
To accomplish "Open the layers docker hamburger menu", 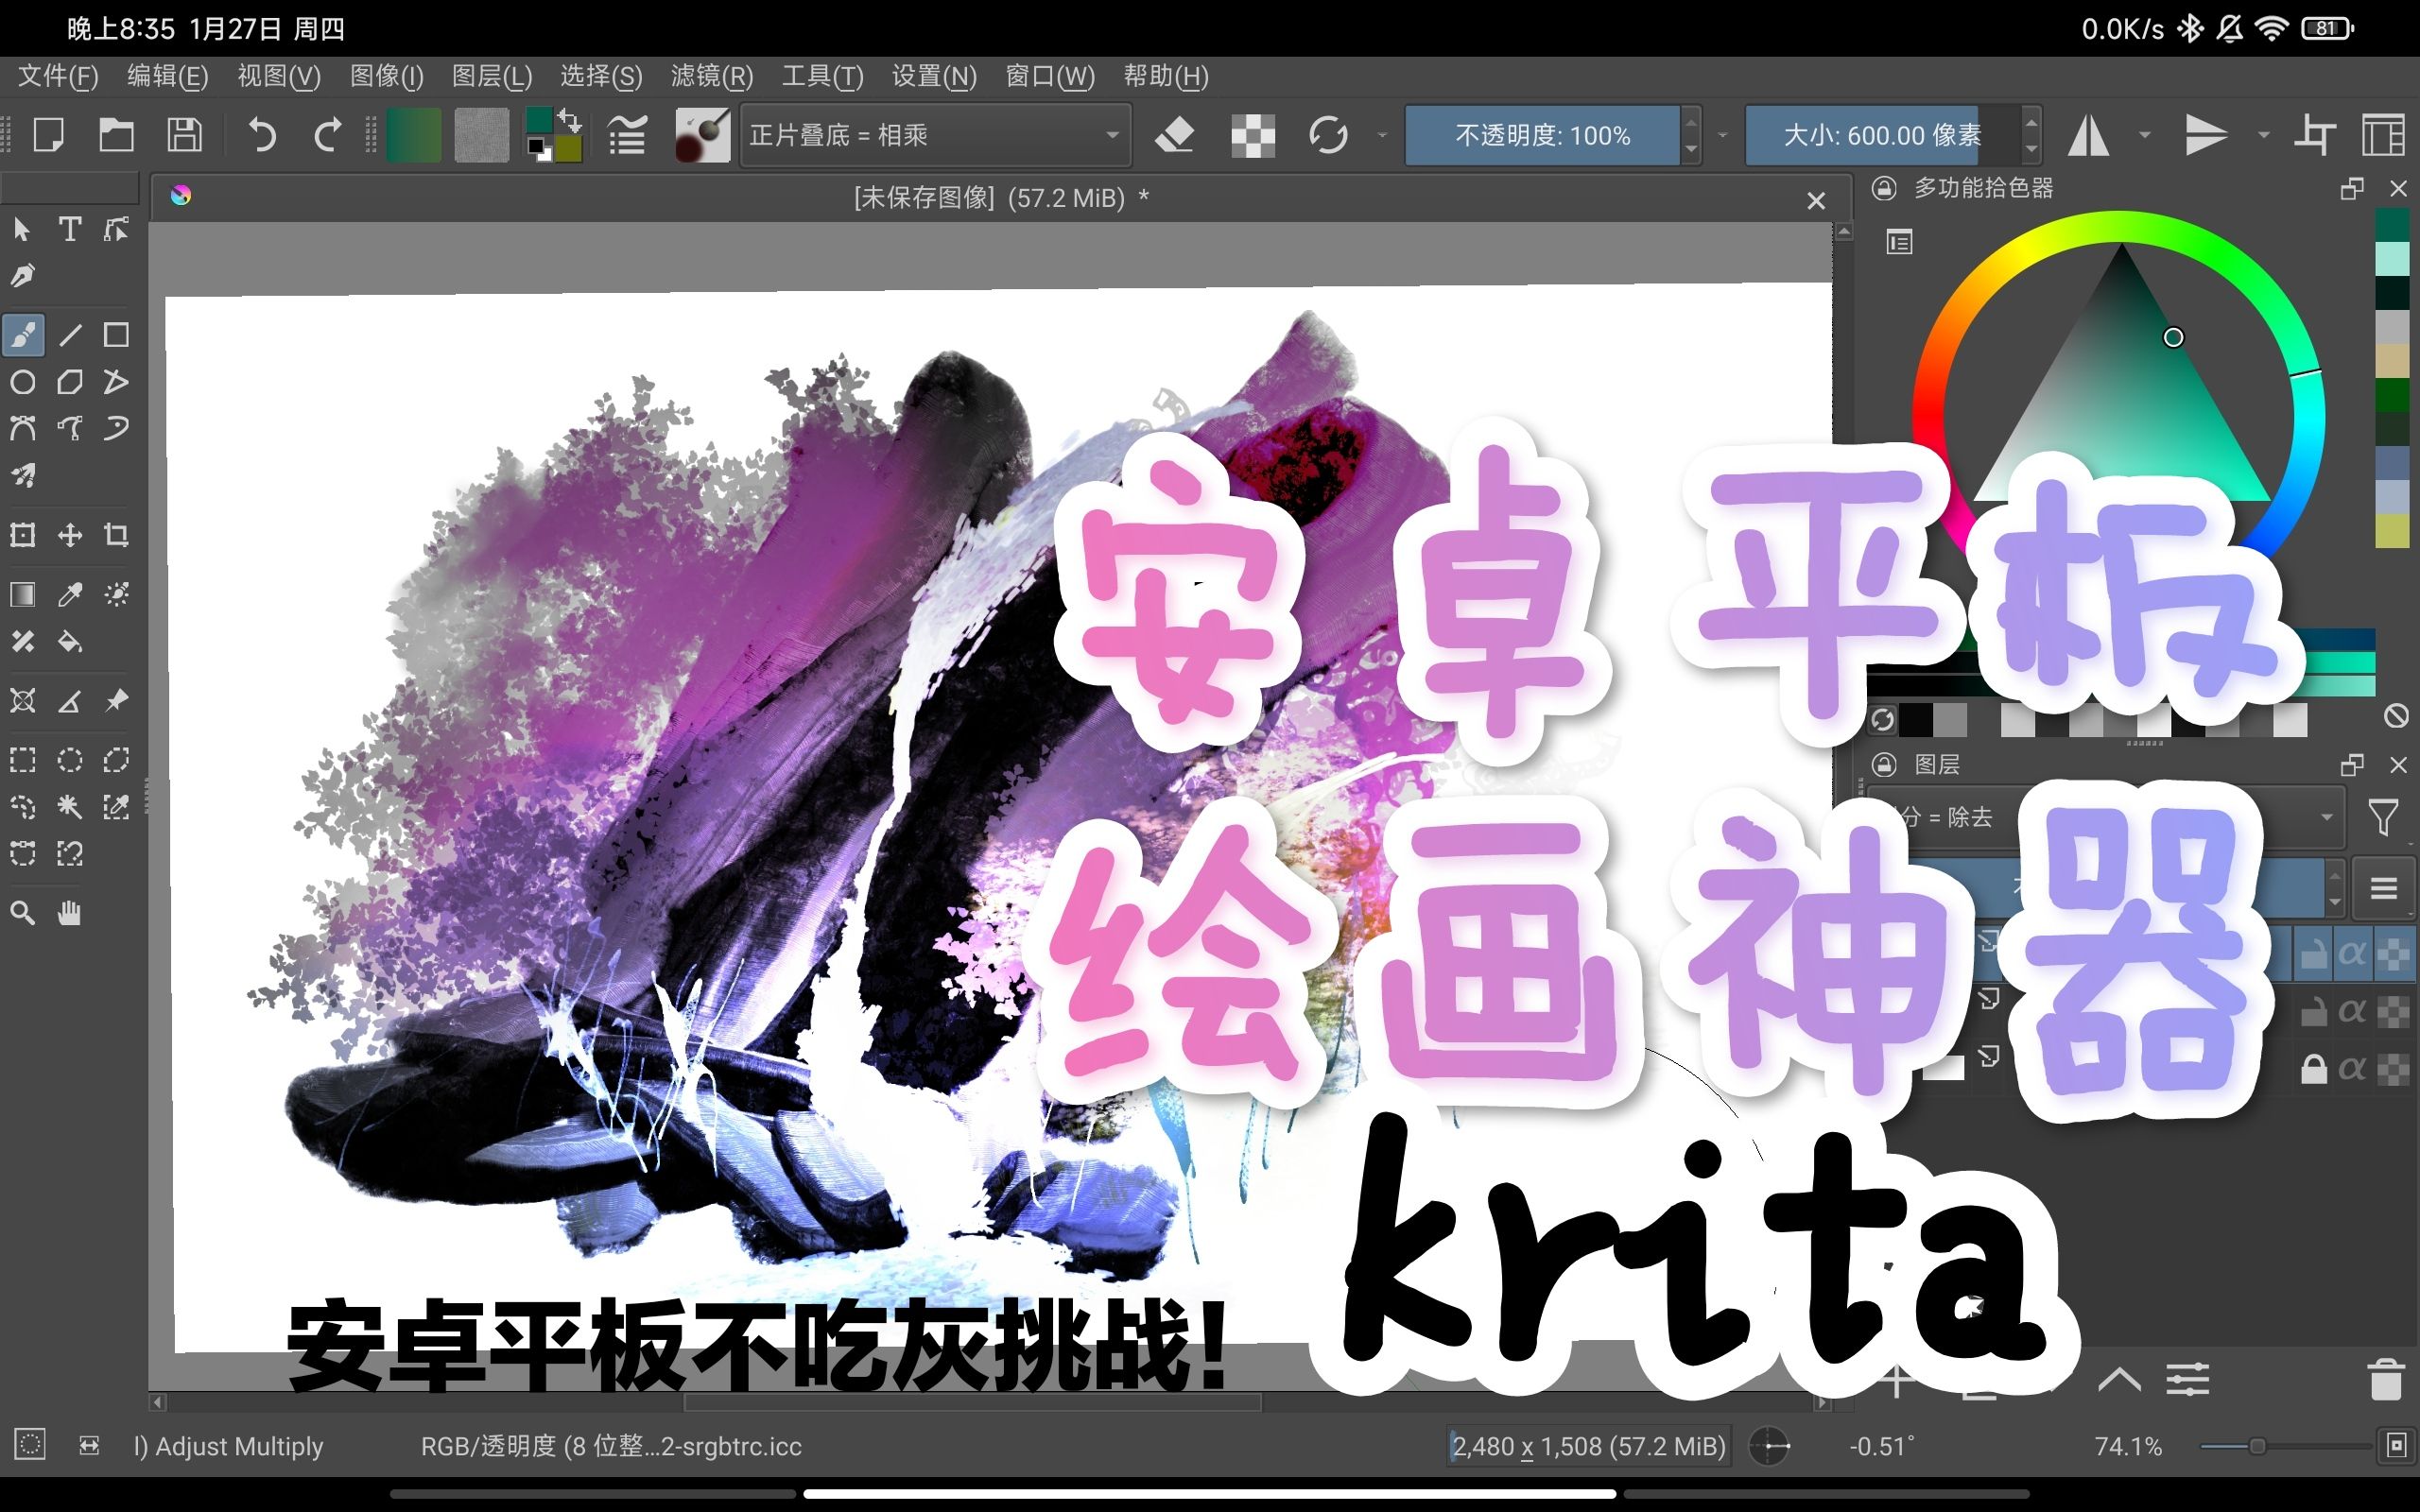I will tap(2384, 888).
